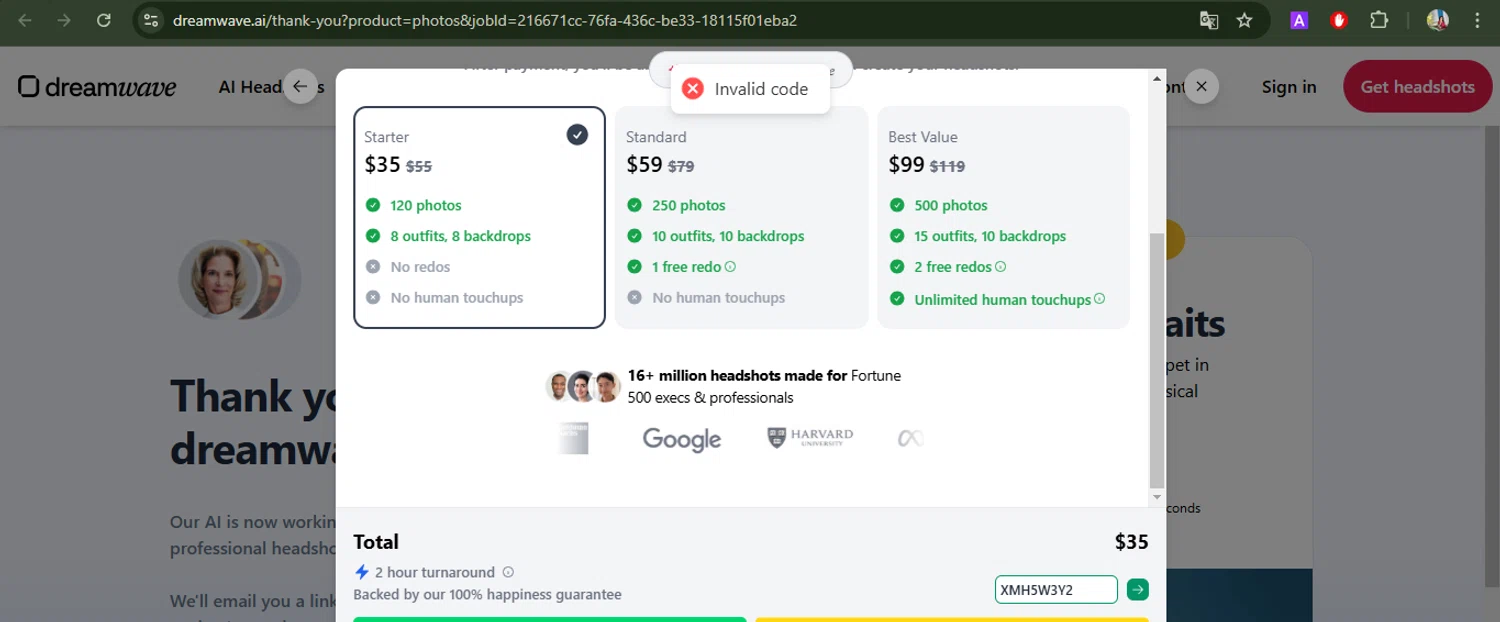Click the dreamwave logo
The image size is (1500, 622).
[x=97, y=87]
